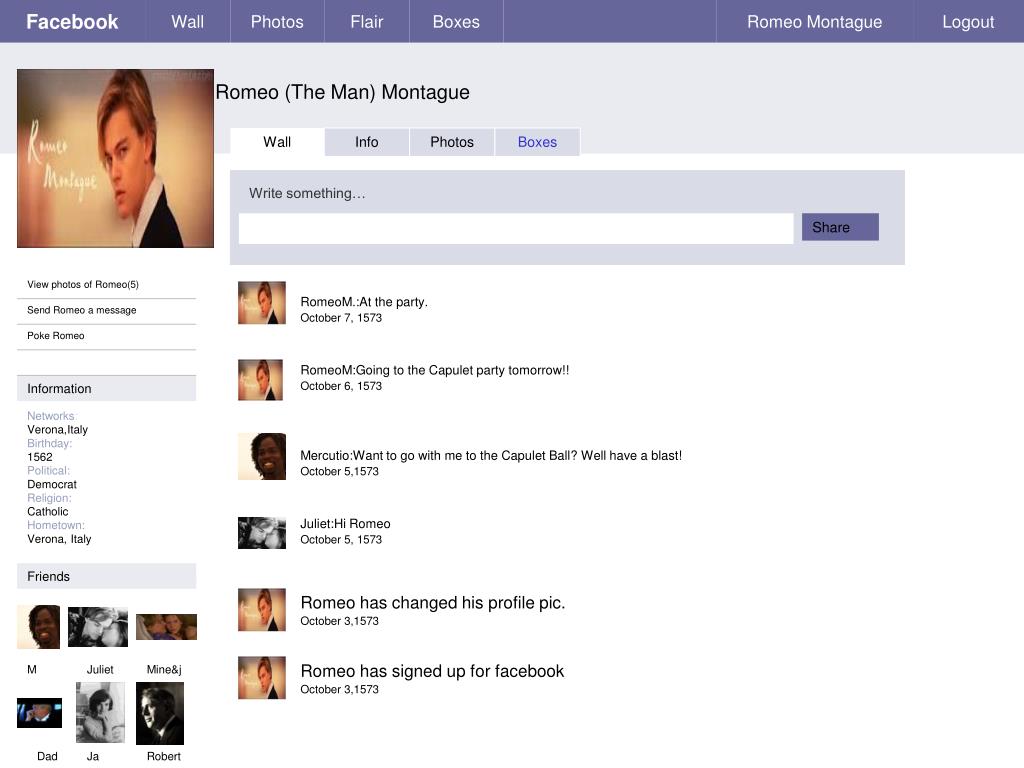The image size is (1024, 768).
Task: Open friend Ja's photo in Friends
Action: (101, 712)
